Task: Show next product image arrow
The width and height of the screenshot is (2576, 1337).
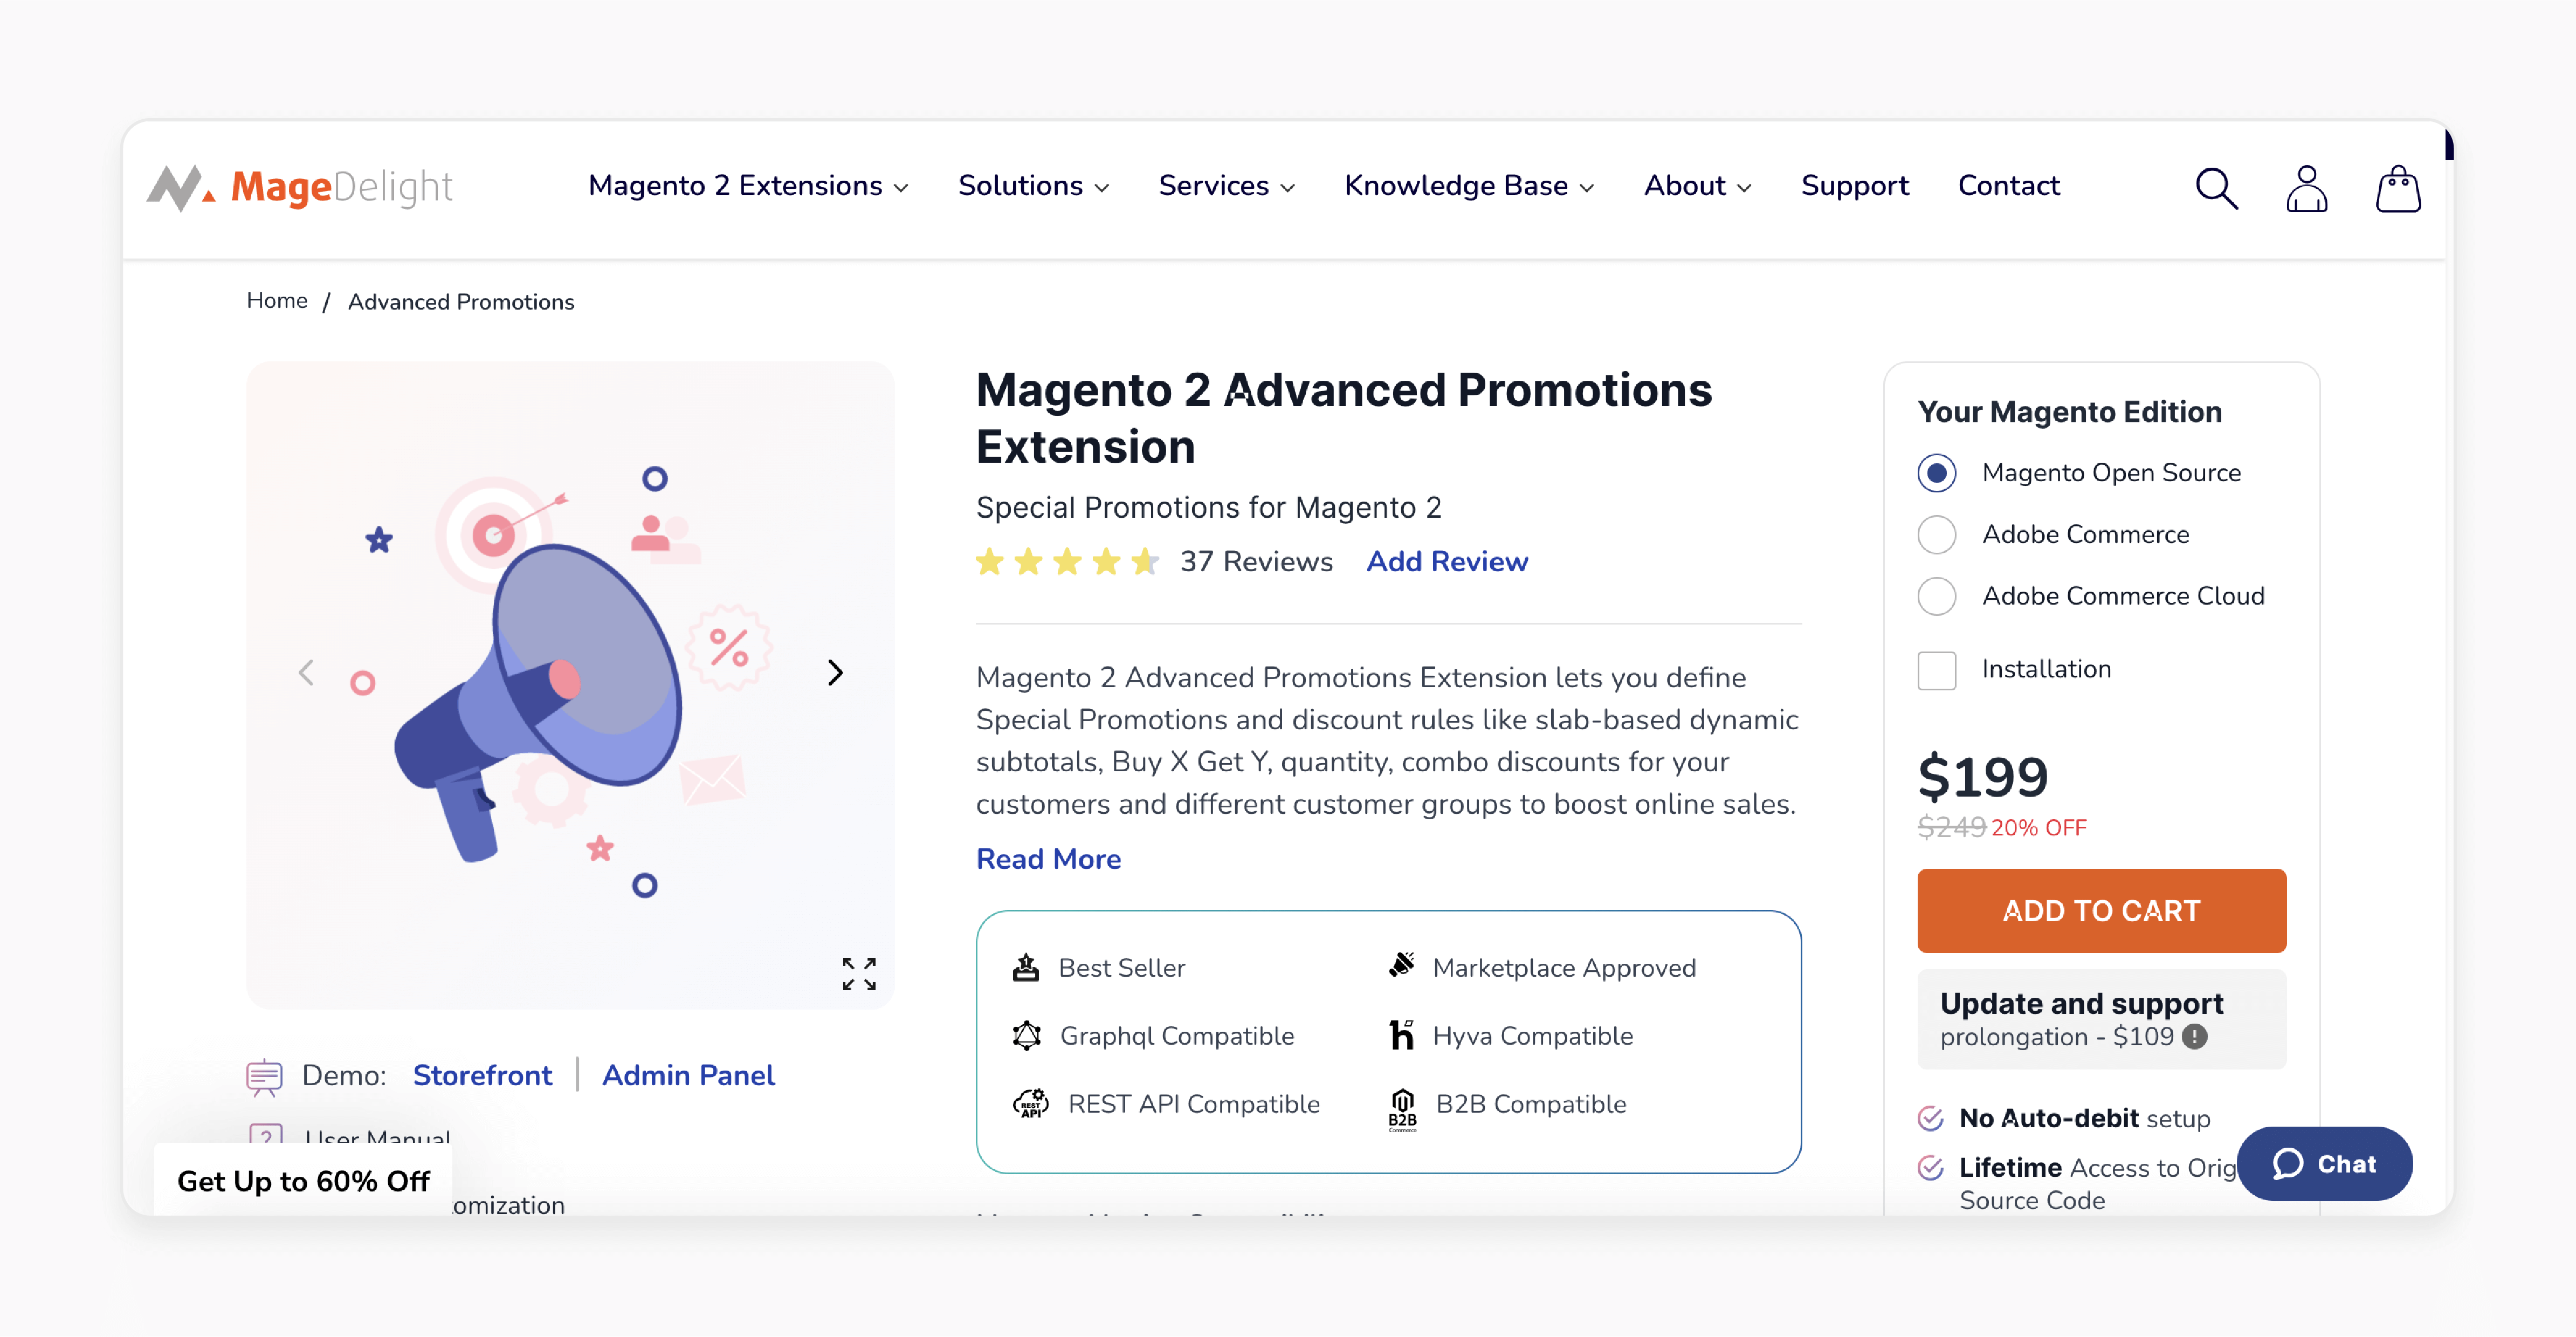Action: (x=835, y=672)
